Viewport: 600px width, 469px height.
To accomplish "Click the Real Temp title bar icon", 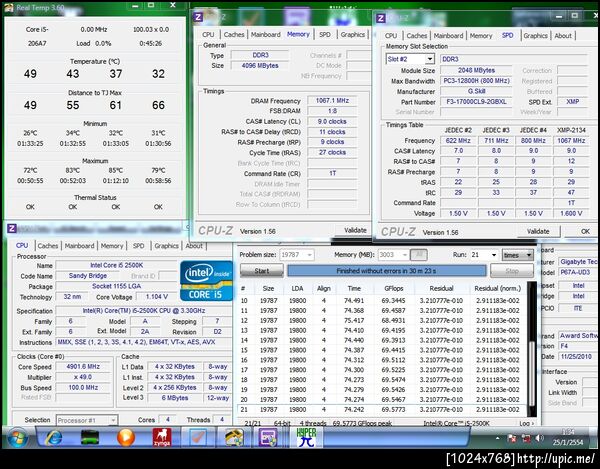I will pyautogui.click(x=9, y=7).
